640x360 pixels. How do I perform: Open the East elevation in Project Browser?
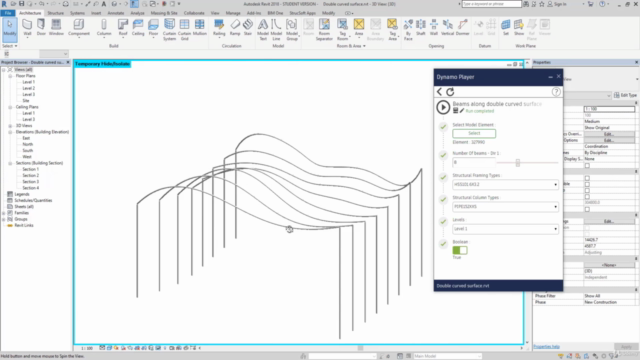26,138
